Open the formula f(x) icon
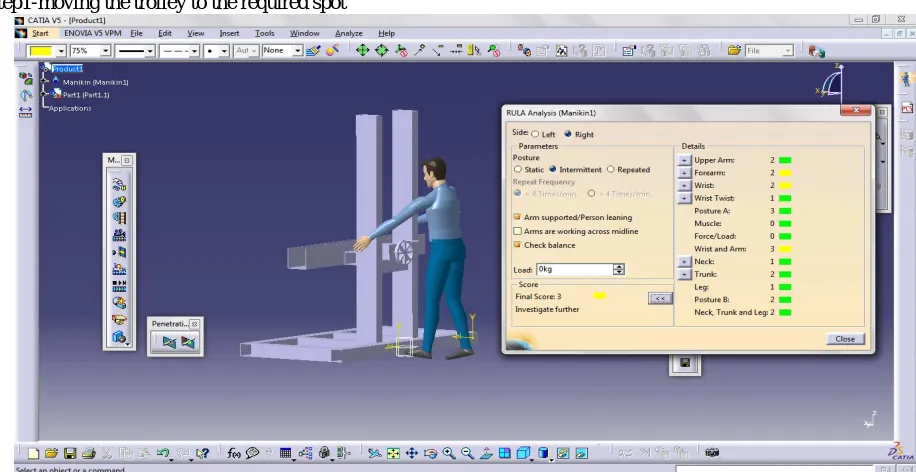The image size is (916, 472). (234, 453)
